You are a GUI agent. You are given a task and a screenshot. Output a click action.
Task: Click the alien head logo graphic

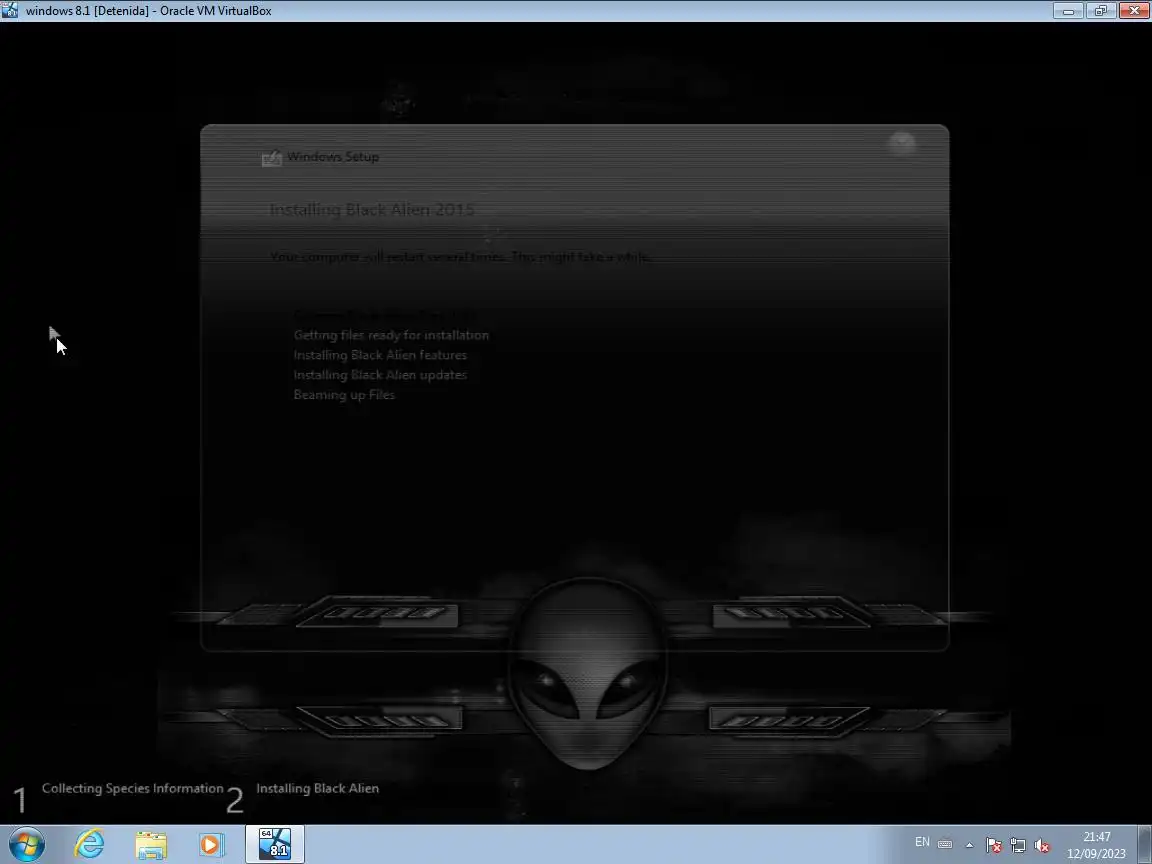(x=587, y=673)
